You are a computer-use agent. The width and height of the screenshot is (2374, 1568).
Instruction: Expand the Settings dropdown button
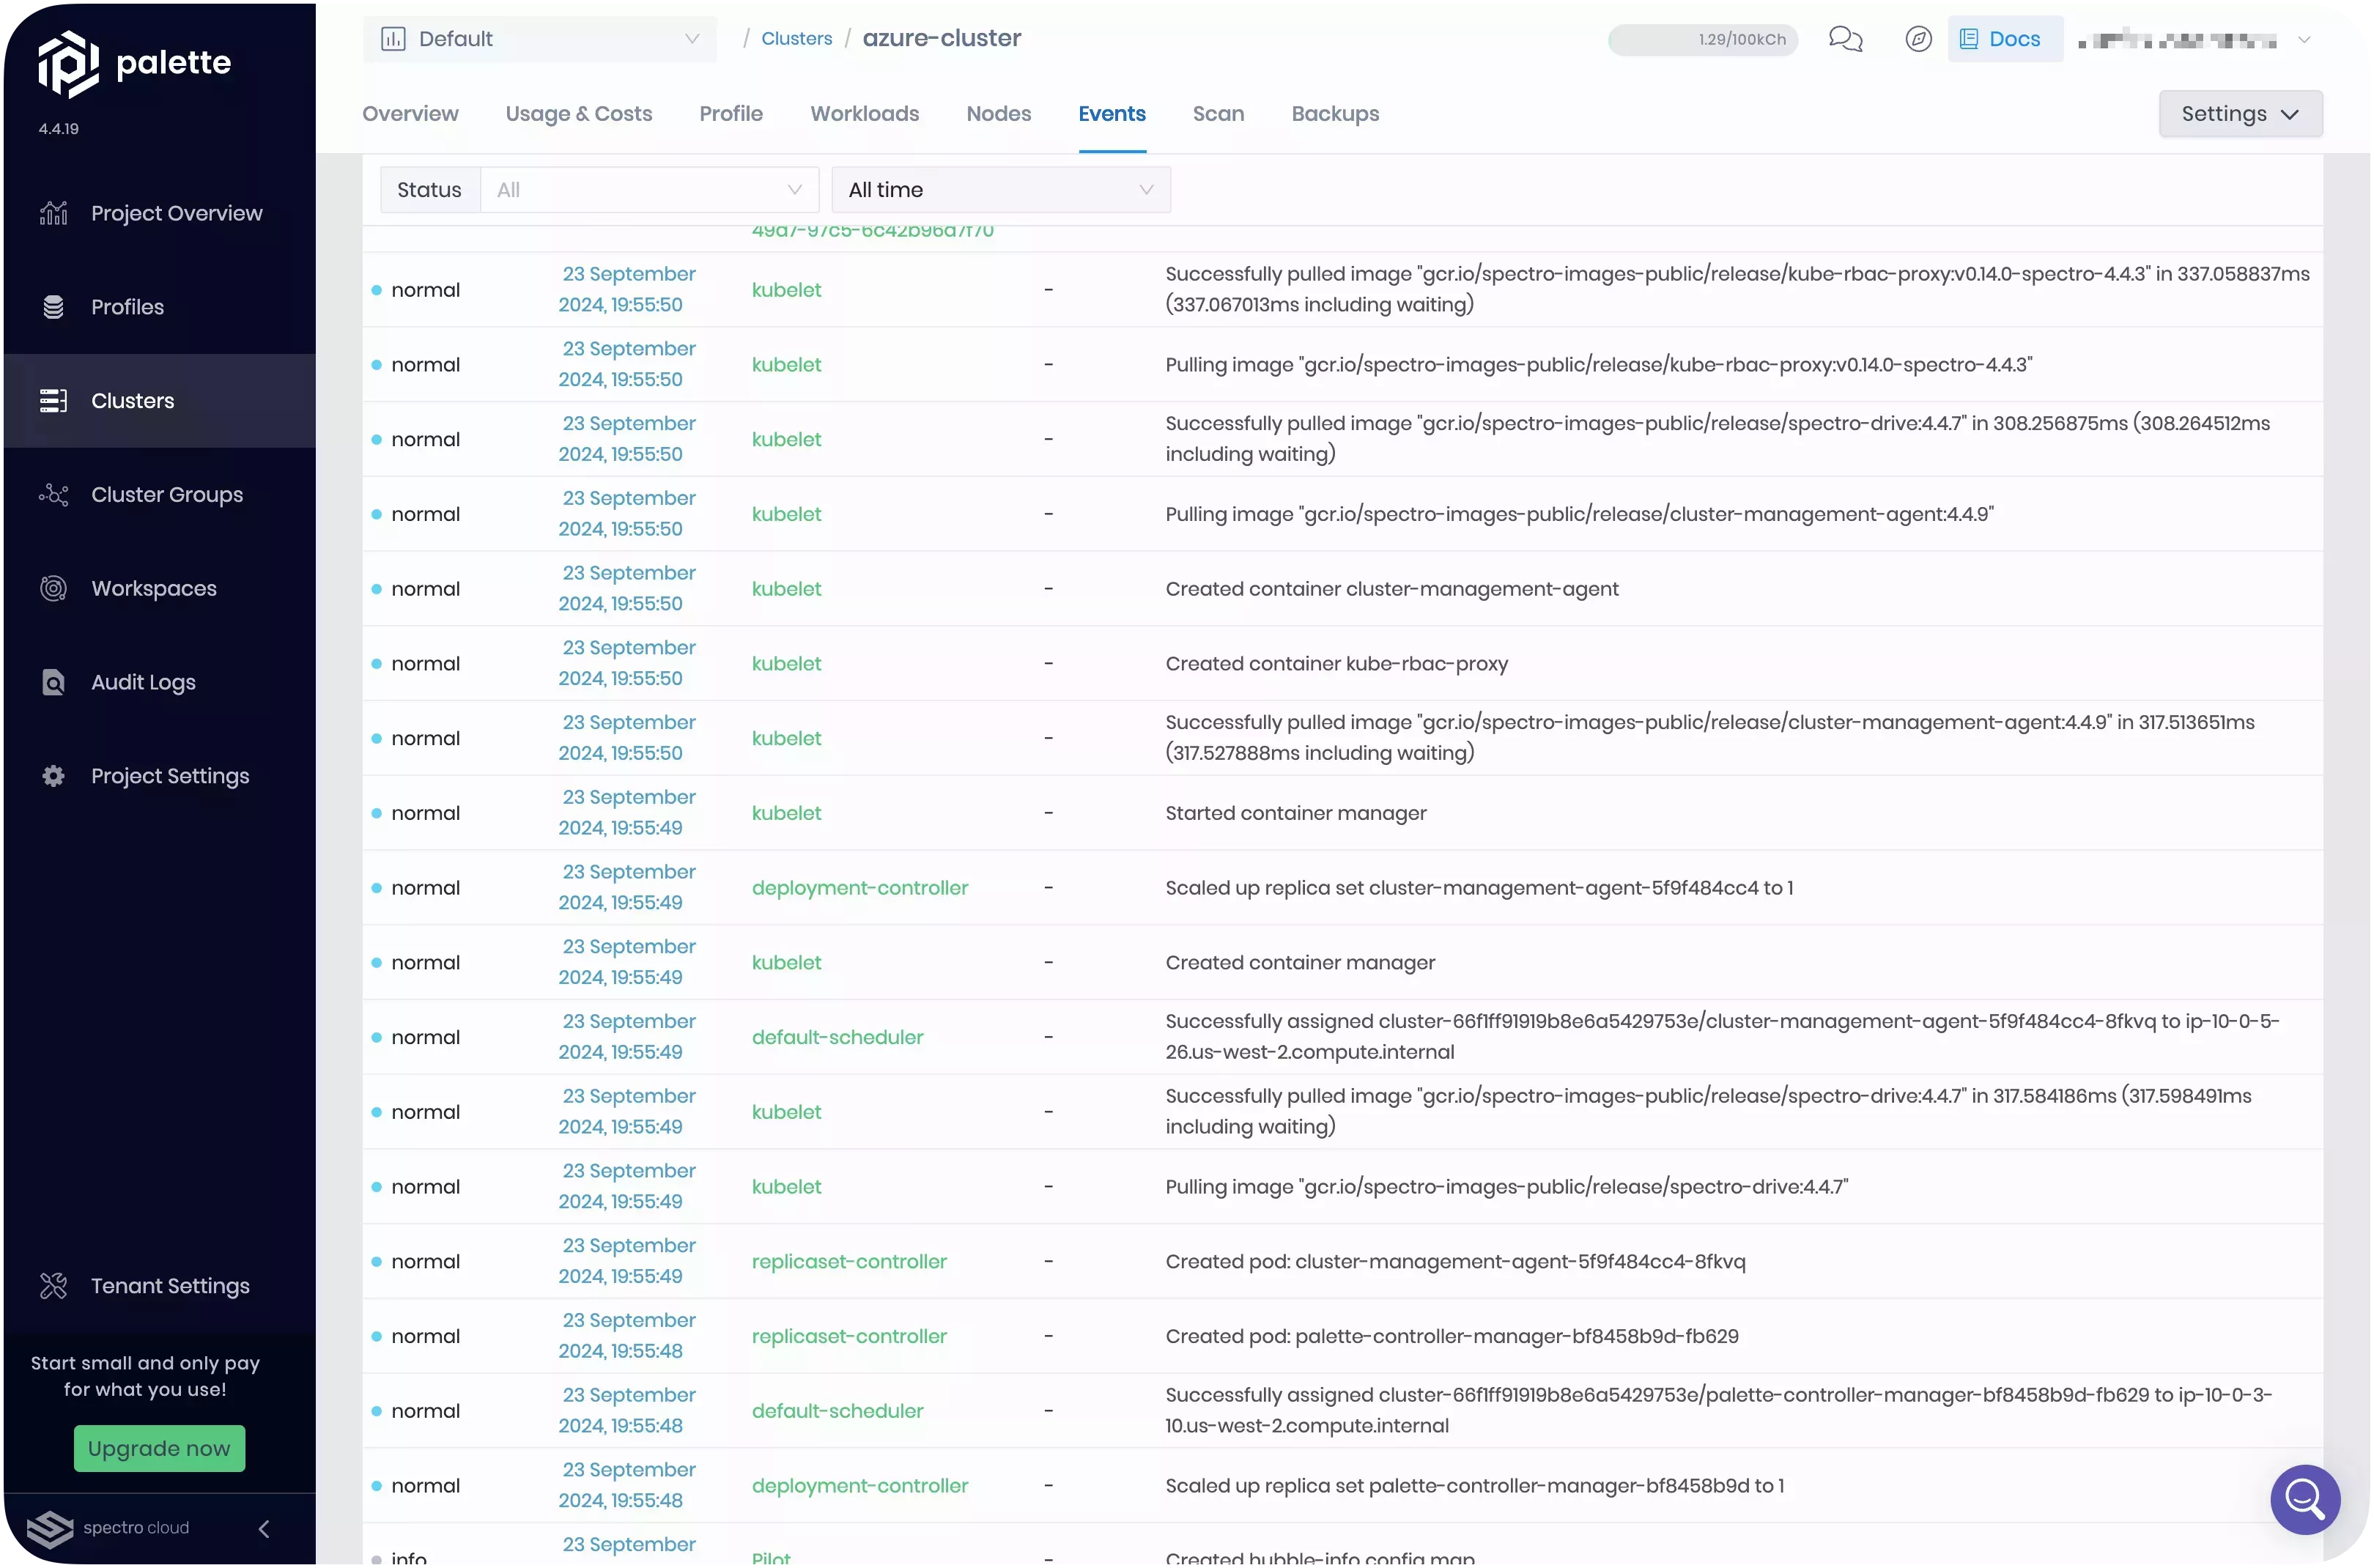pyautogui.click(x=2240, y=114)
